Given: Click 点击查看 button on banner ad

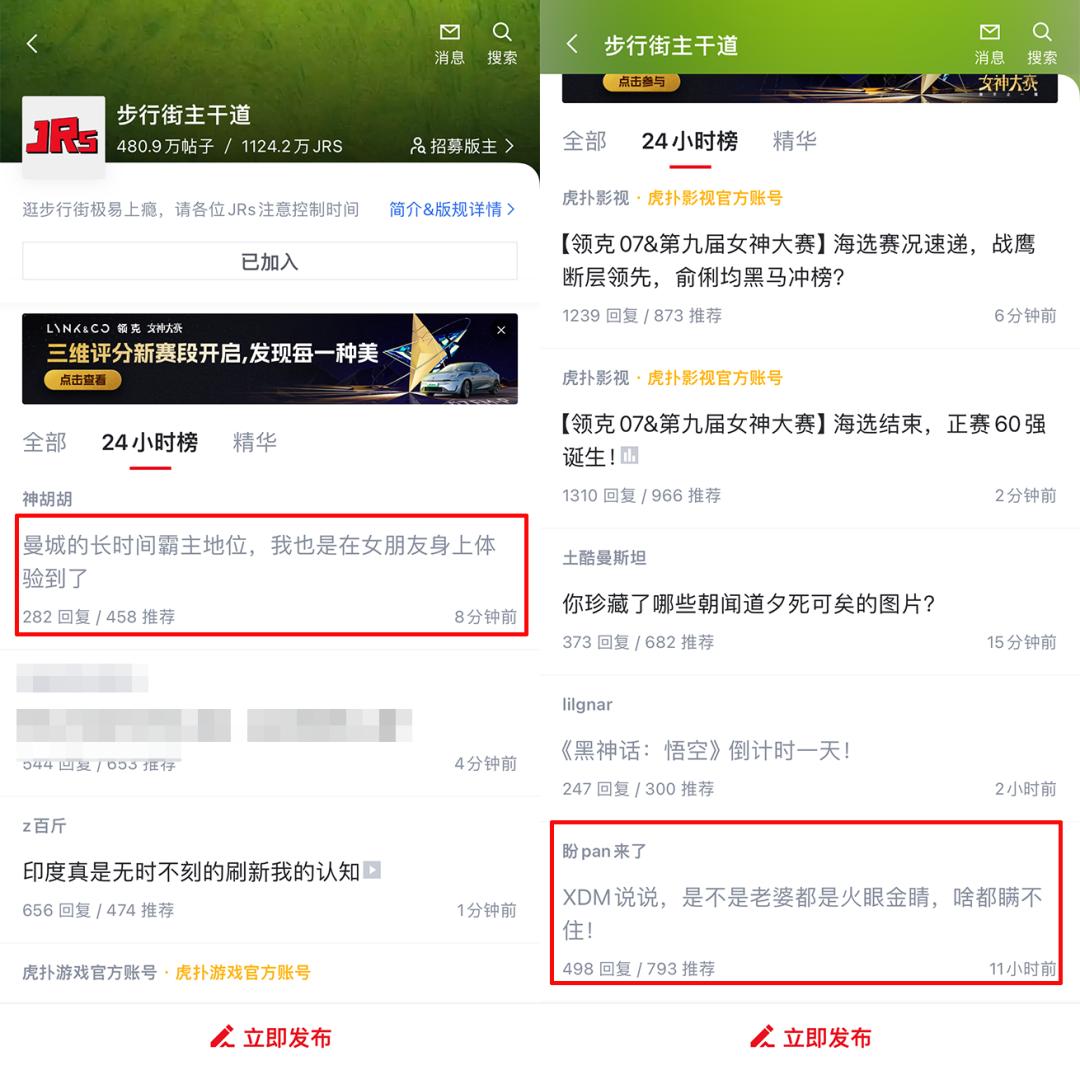Looking at the screenshot, I should [83, 380].
